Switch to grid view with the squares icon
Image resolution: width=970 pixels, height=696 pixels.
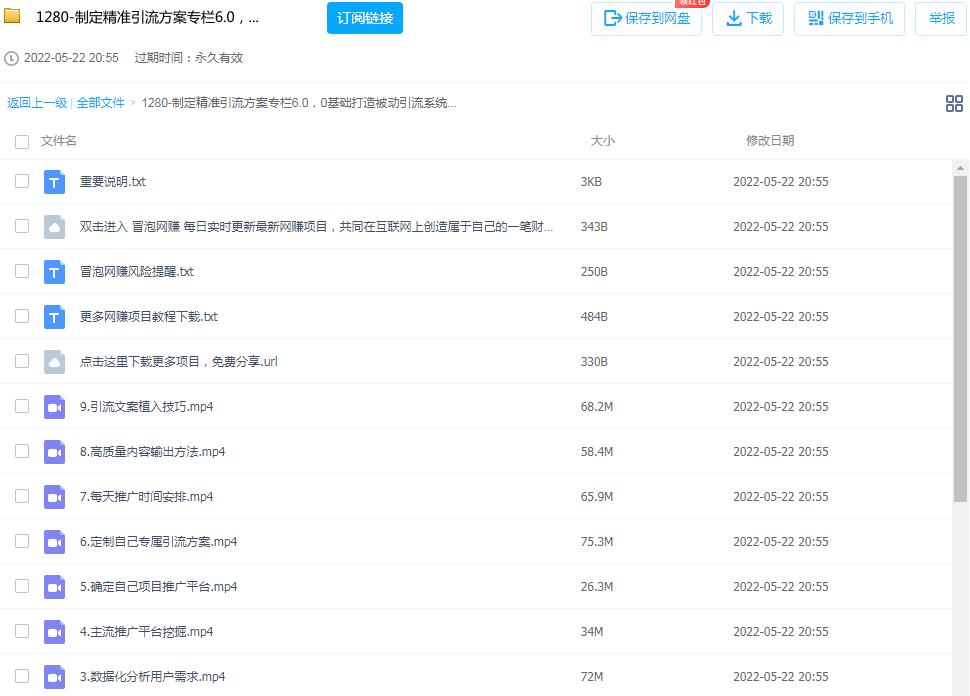click(x=954, y=103)
